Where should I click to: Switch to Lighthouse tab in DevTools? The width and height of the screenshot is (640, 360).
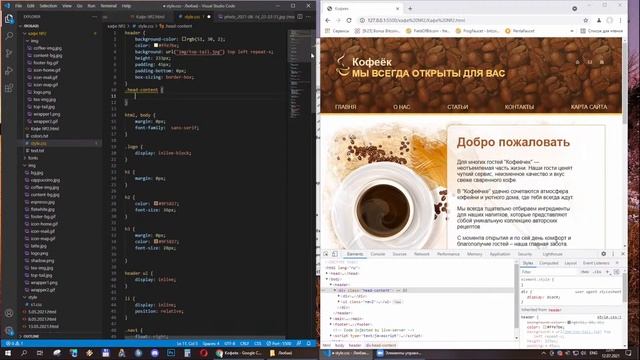(x=553, y=254)
